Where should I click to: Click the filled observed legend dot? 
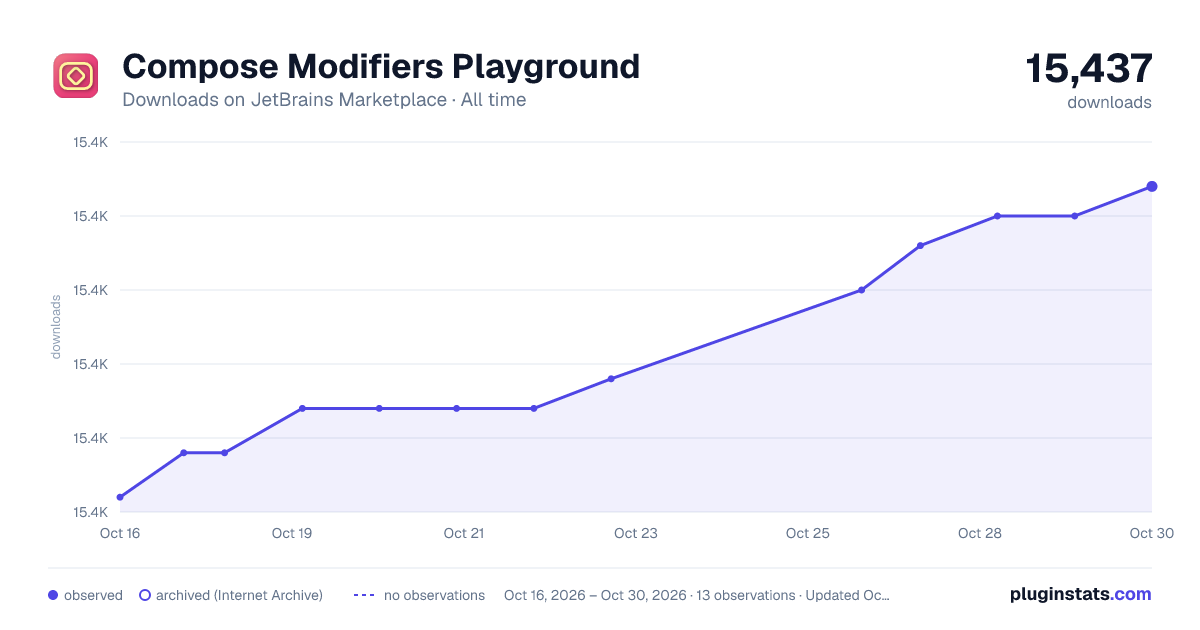tap(53, 595)
